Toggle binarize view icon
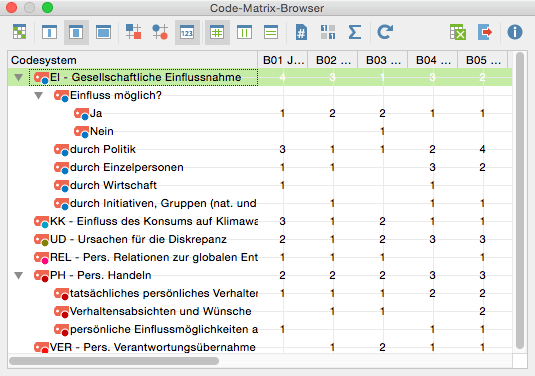 pyautogui.click(x=328, y=32)
